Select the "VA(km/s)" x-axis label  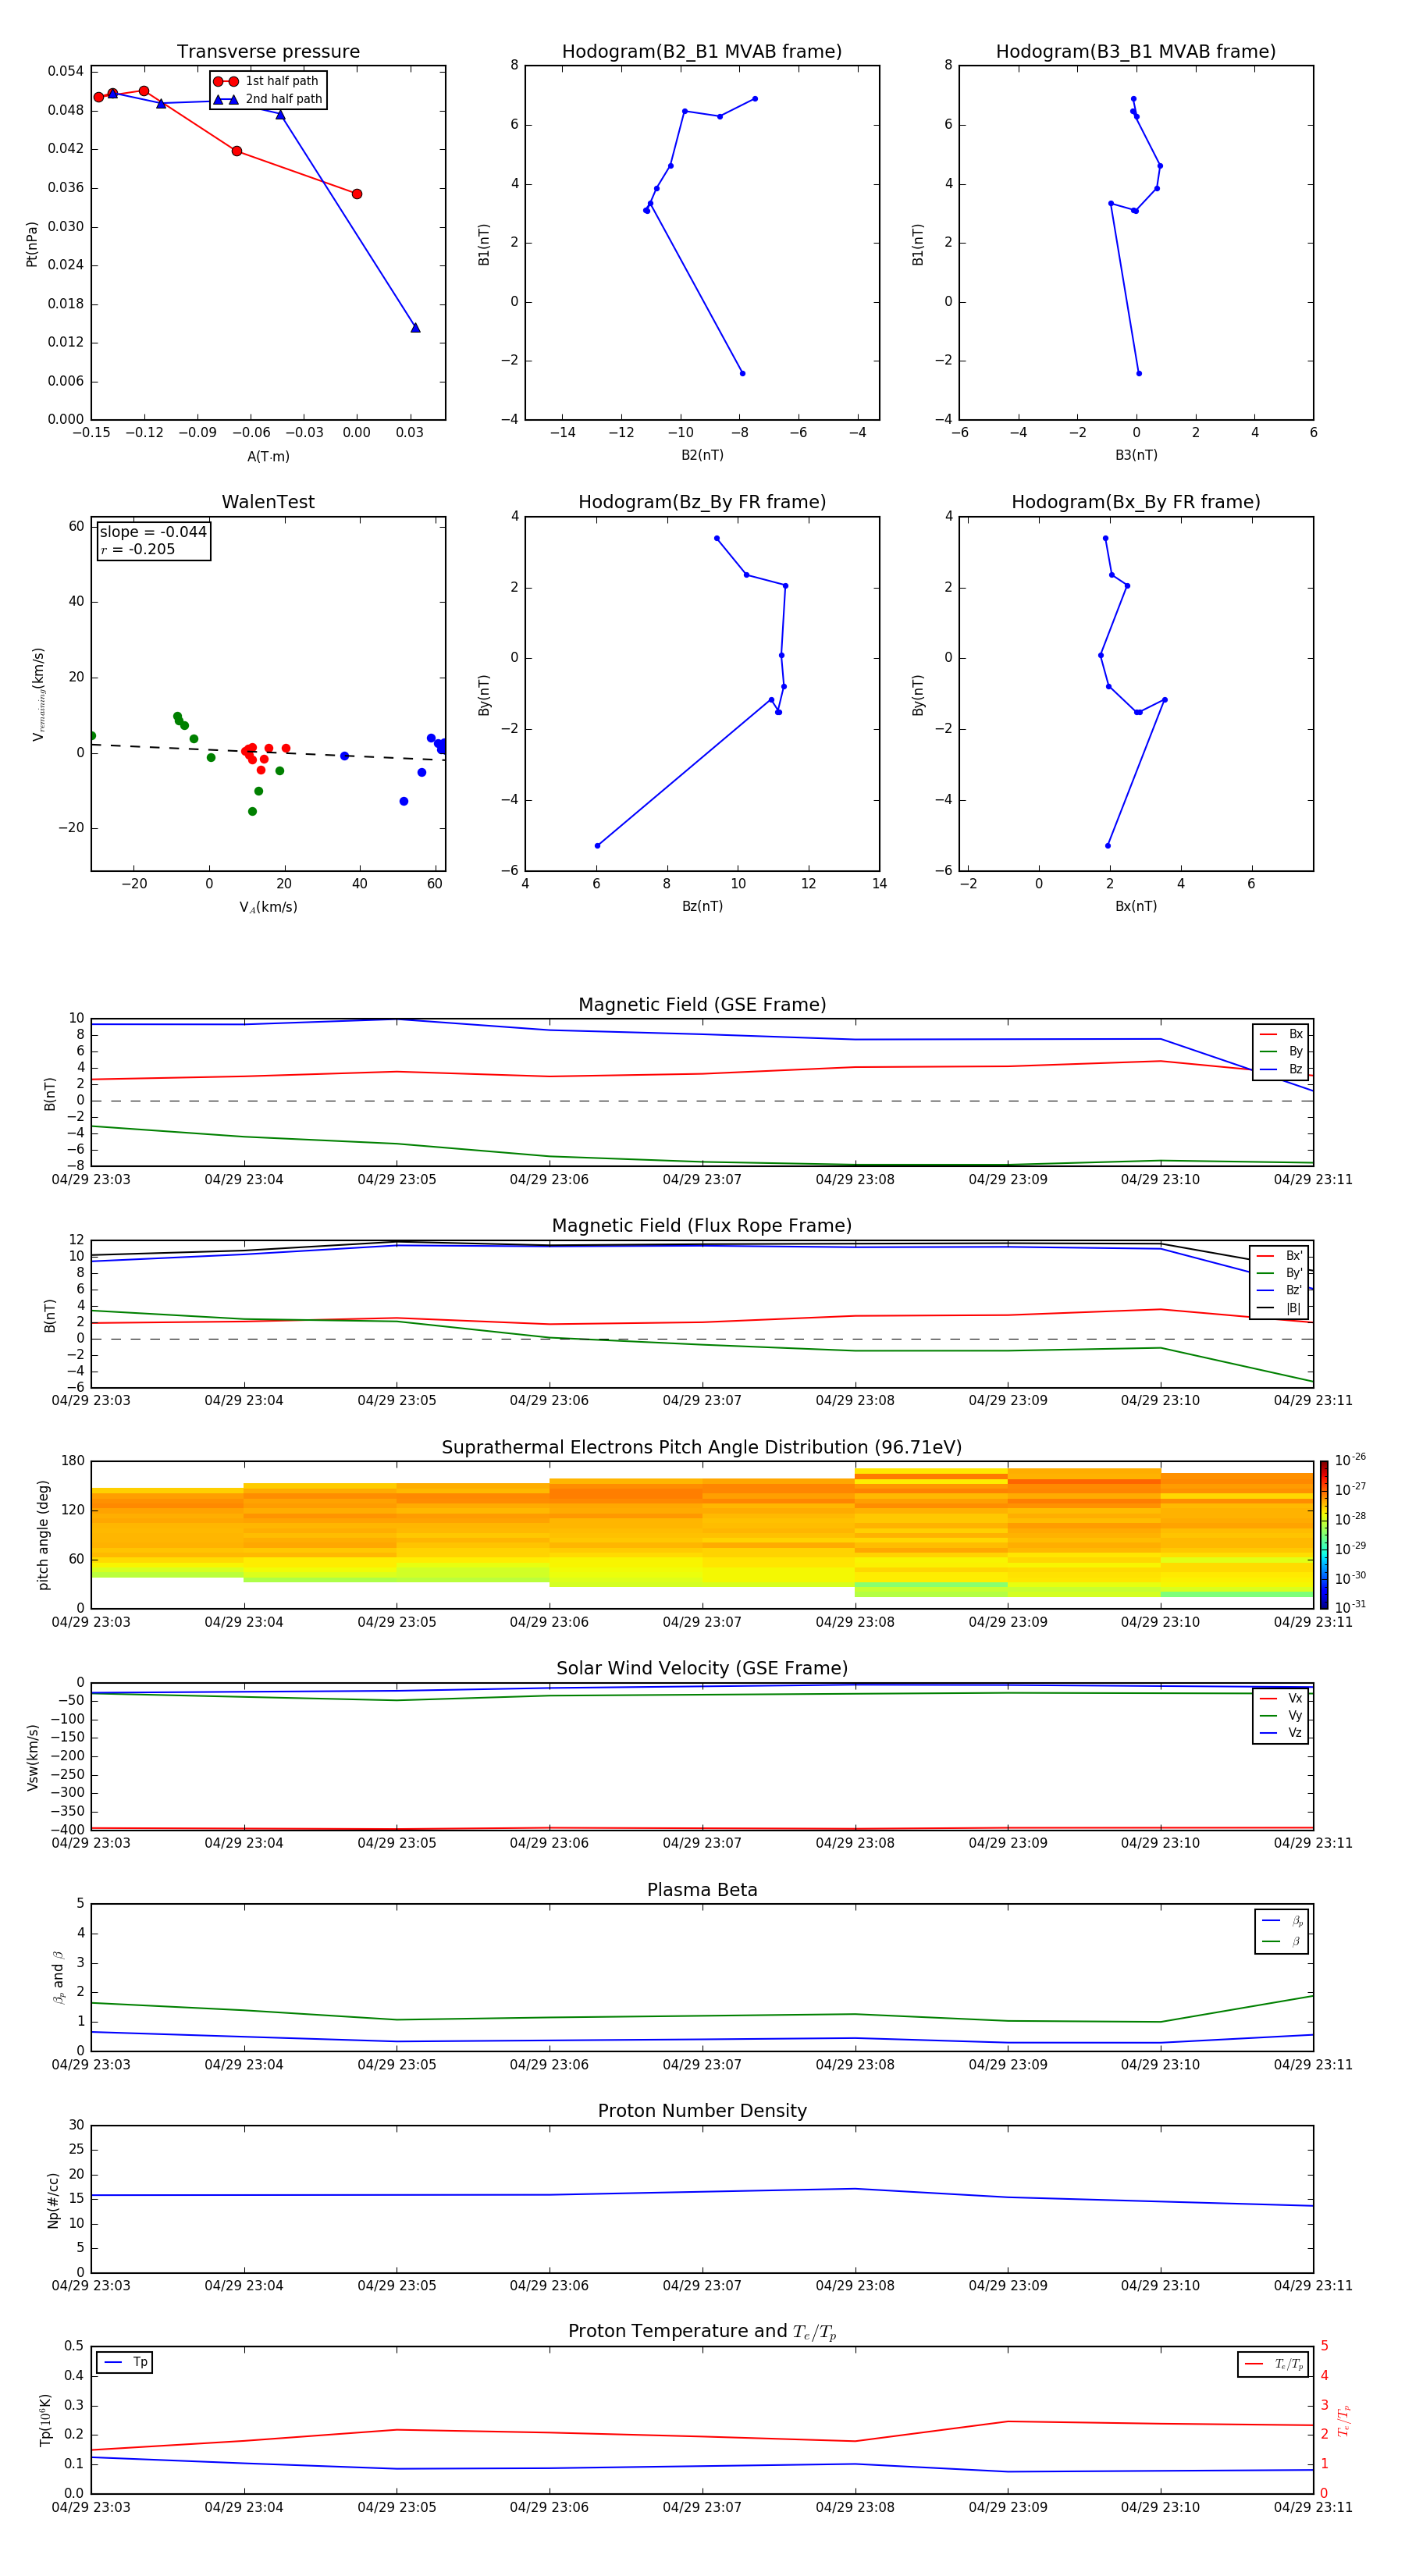268,908
